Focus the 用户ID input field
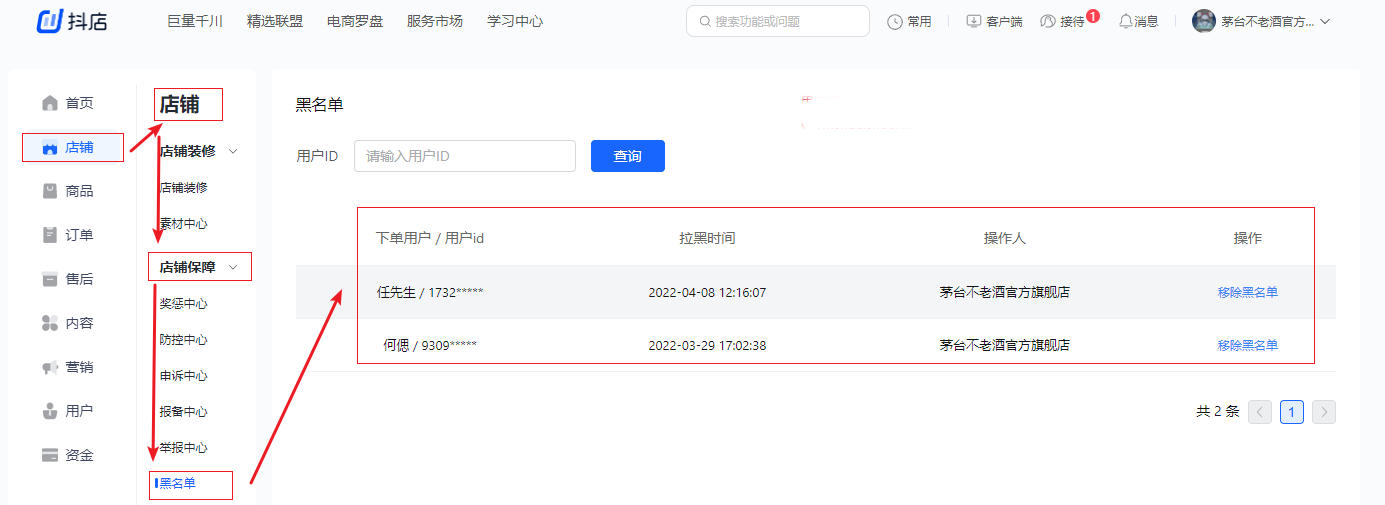Image resolution: width=1385 pixels, height=505 pixels. pos(464,156)
